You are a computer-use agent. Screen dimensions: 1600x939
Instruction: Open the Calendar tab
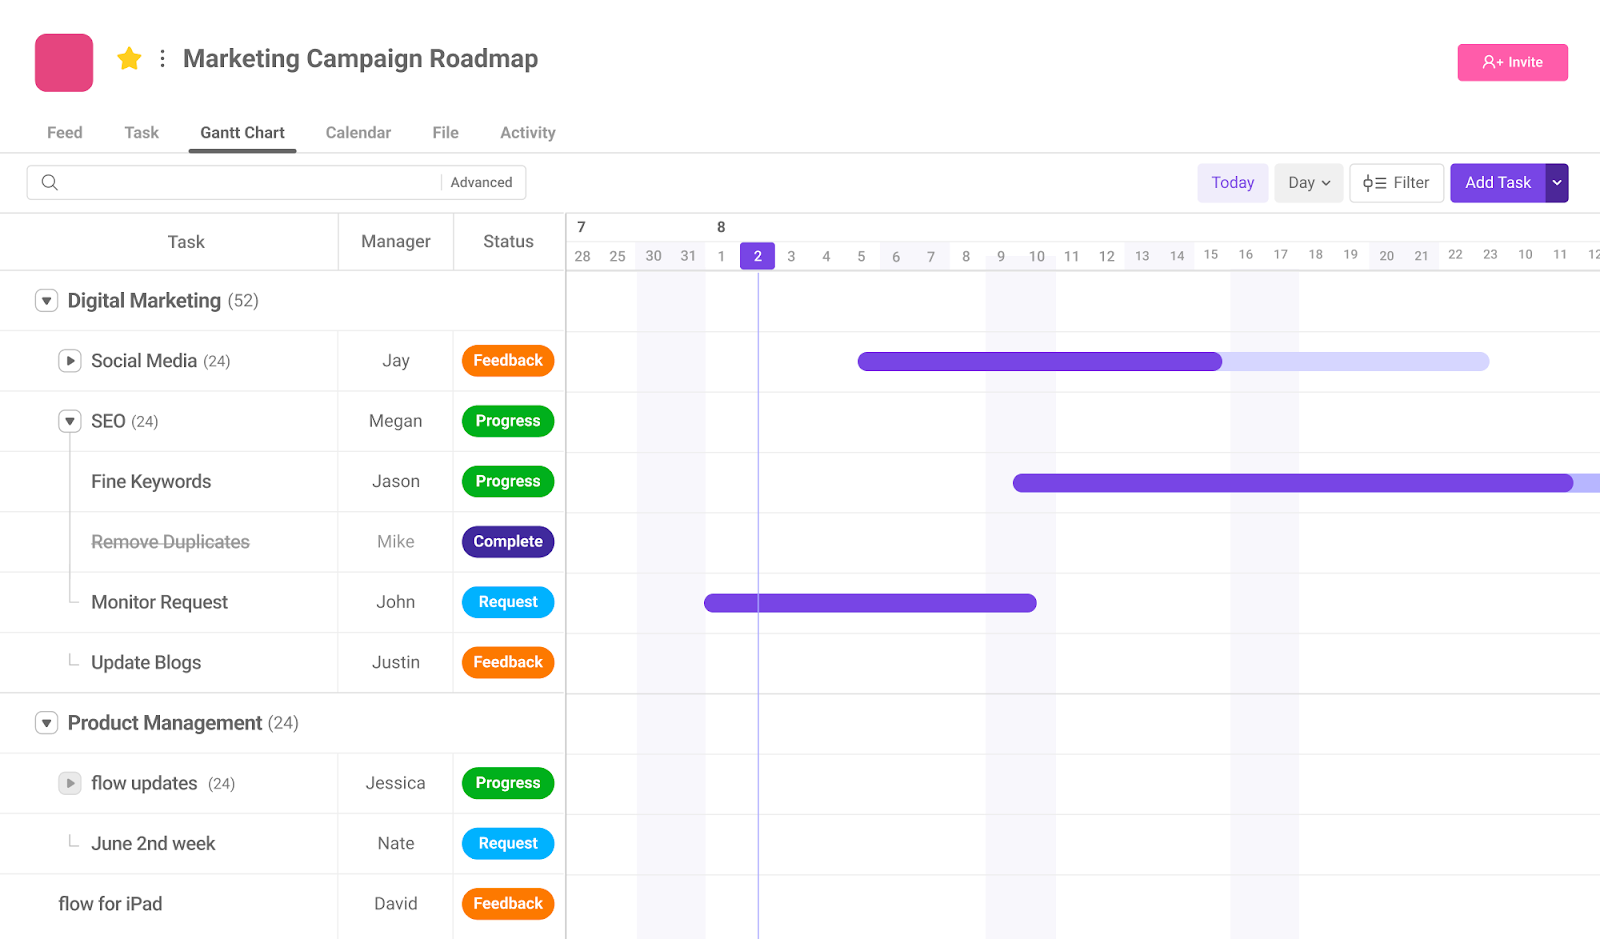pos(358,133)
